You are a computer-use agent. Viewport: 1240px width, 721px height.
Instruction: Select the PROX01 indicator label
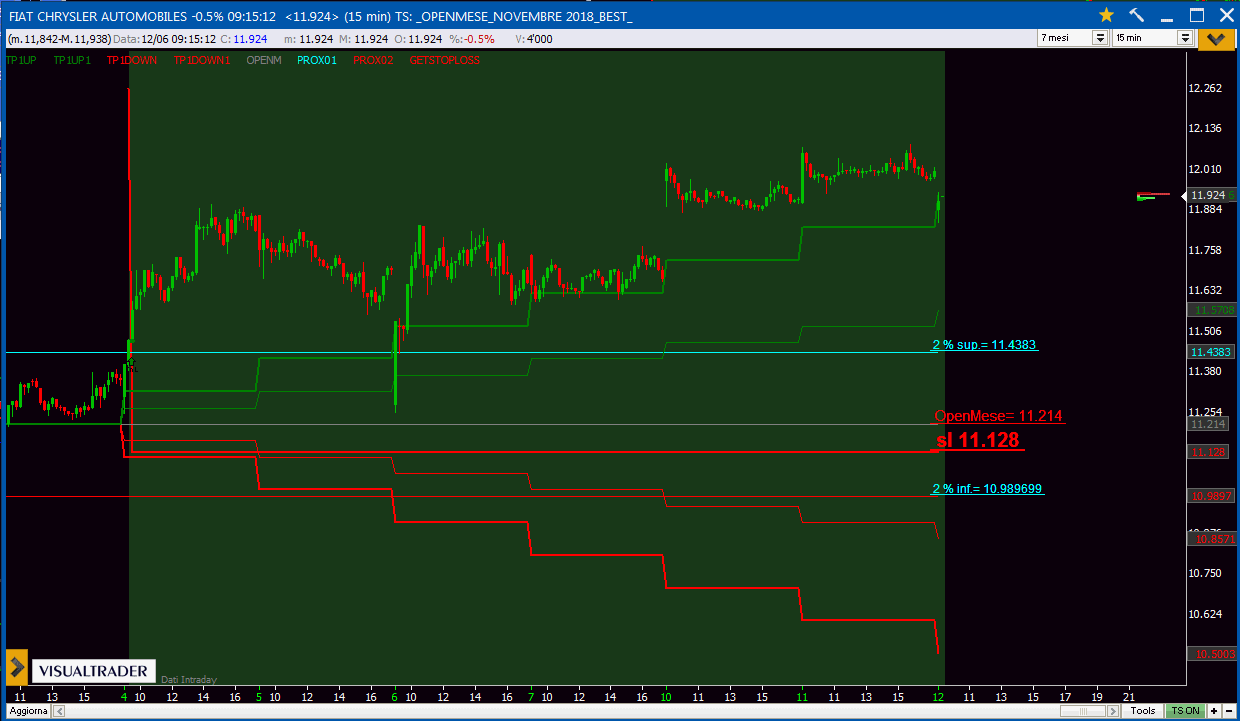pyautogui.click(x=317, y=60)
